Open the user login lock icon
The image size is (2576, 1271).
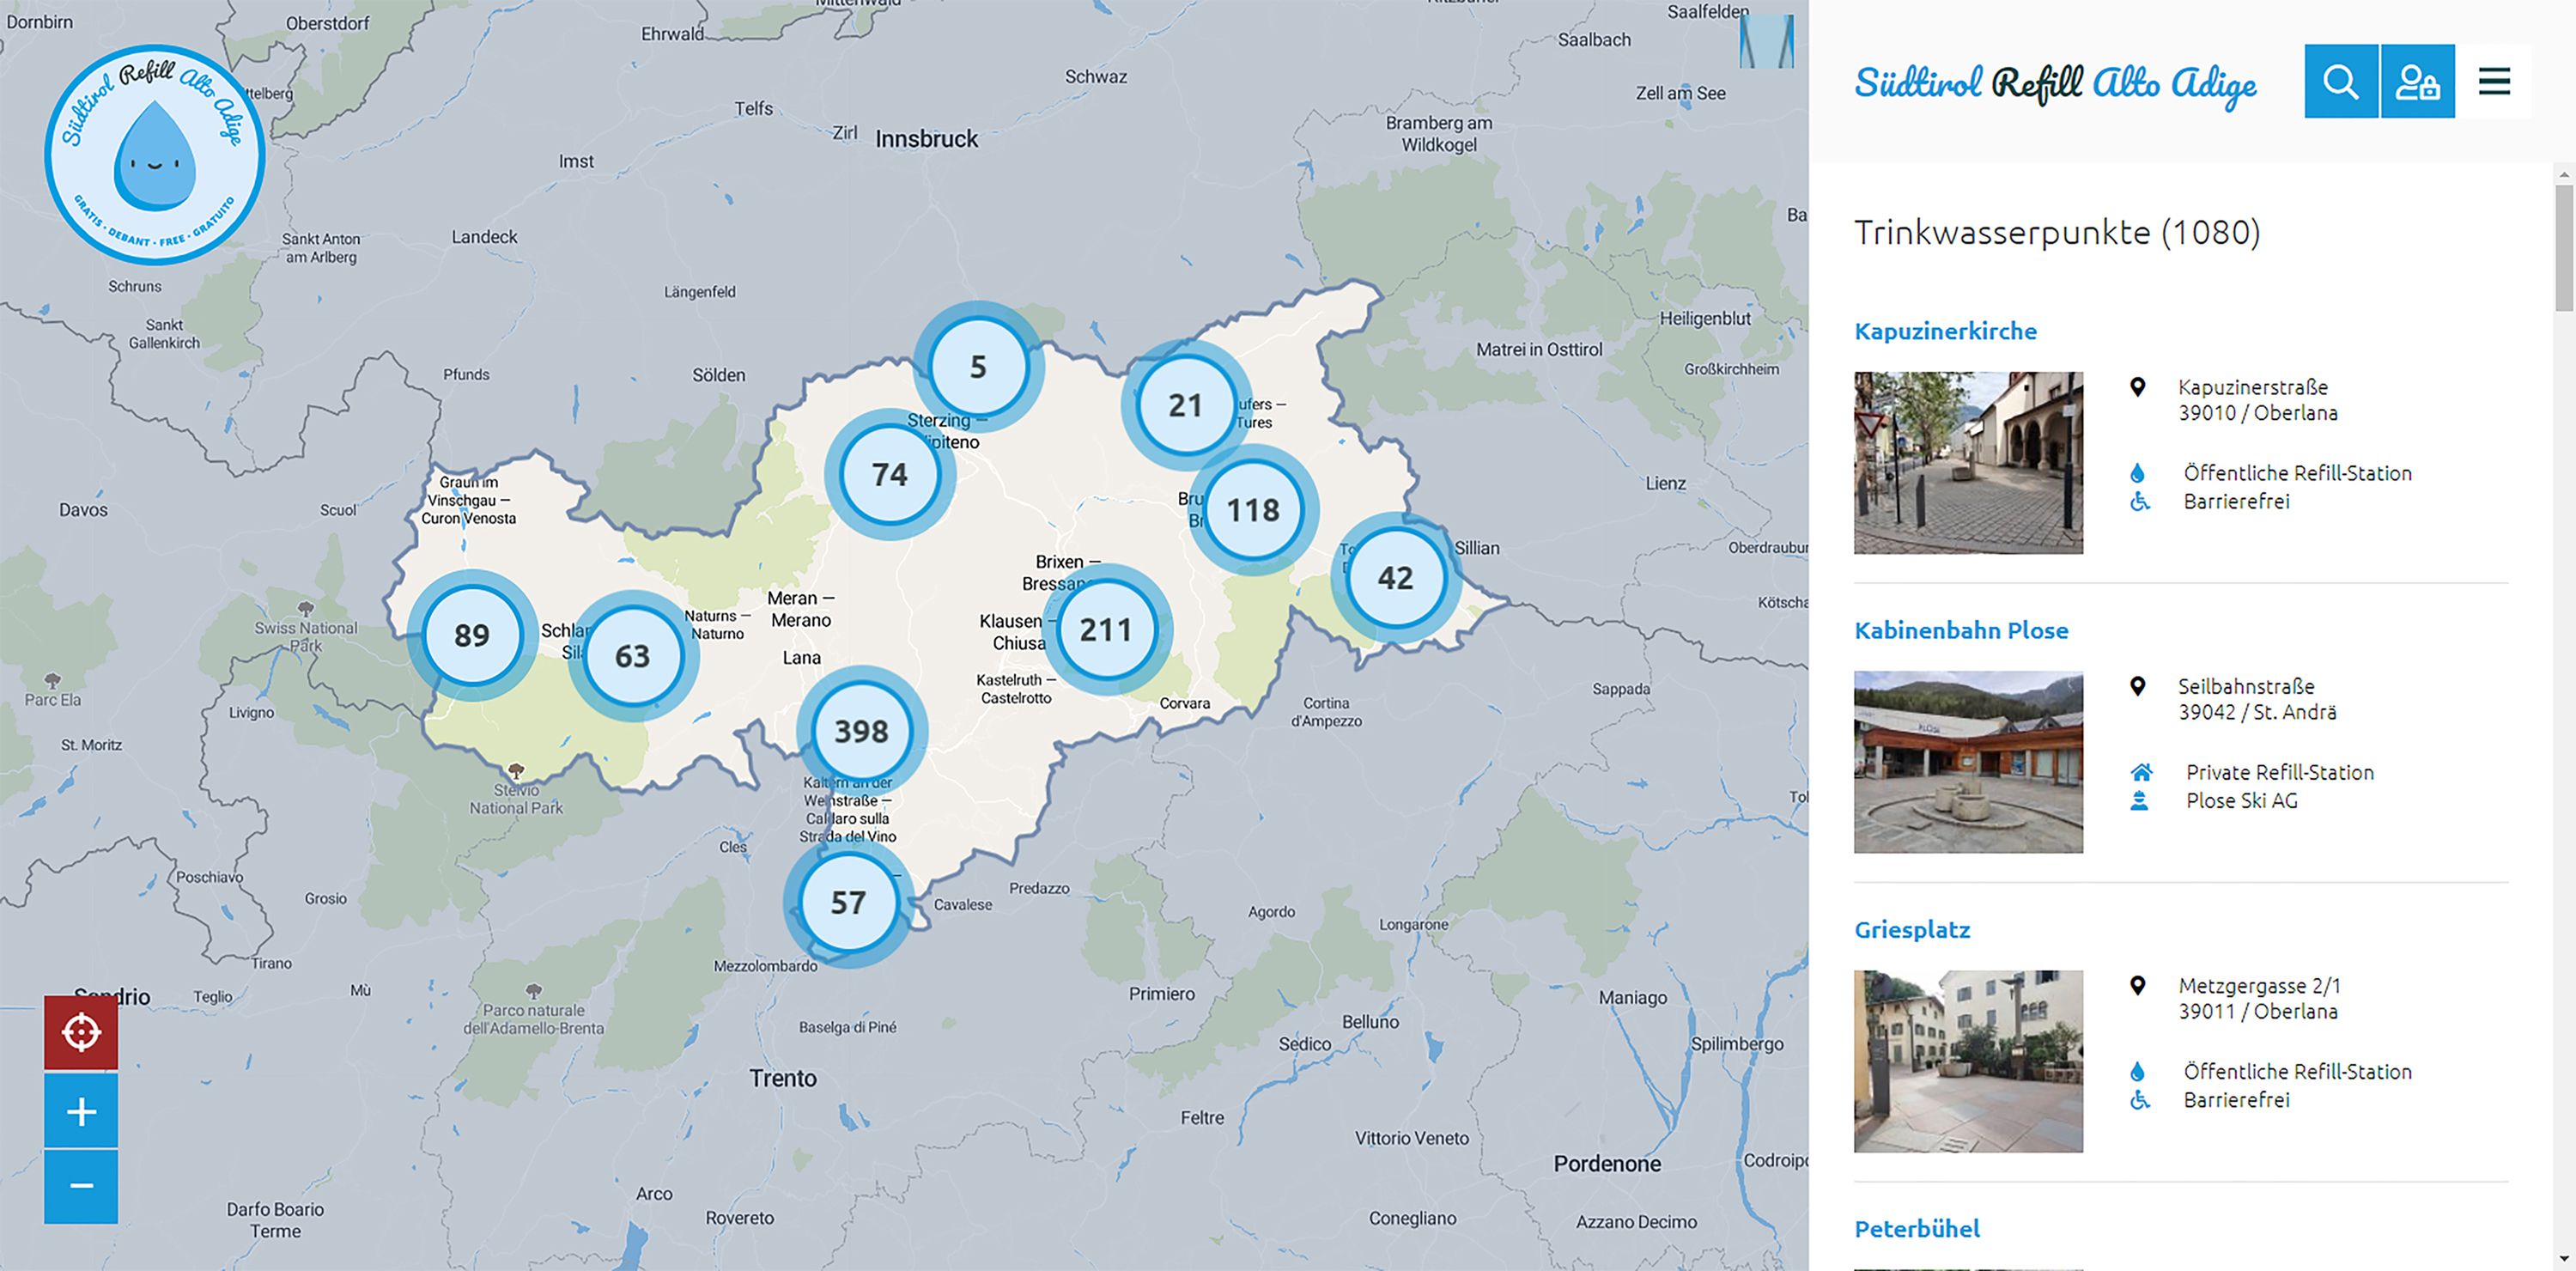tap(2417, 81)
